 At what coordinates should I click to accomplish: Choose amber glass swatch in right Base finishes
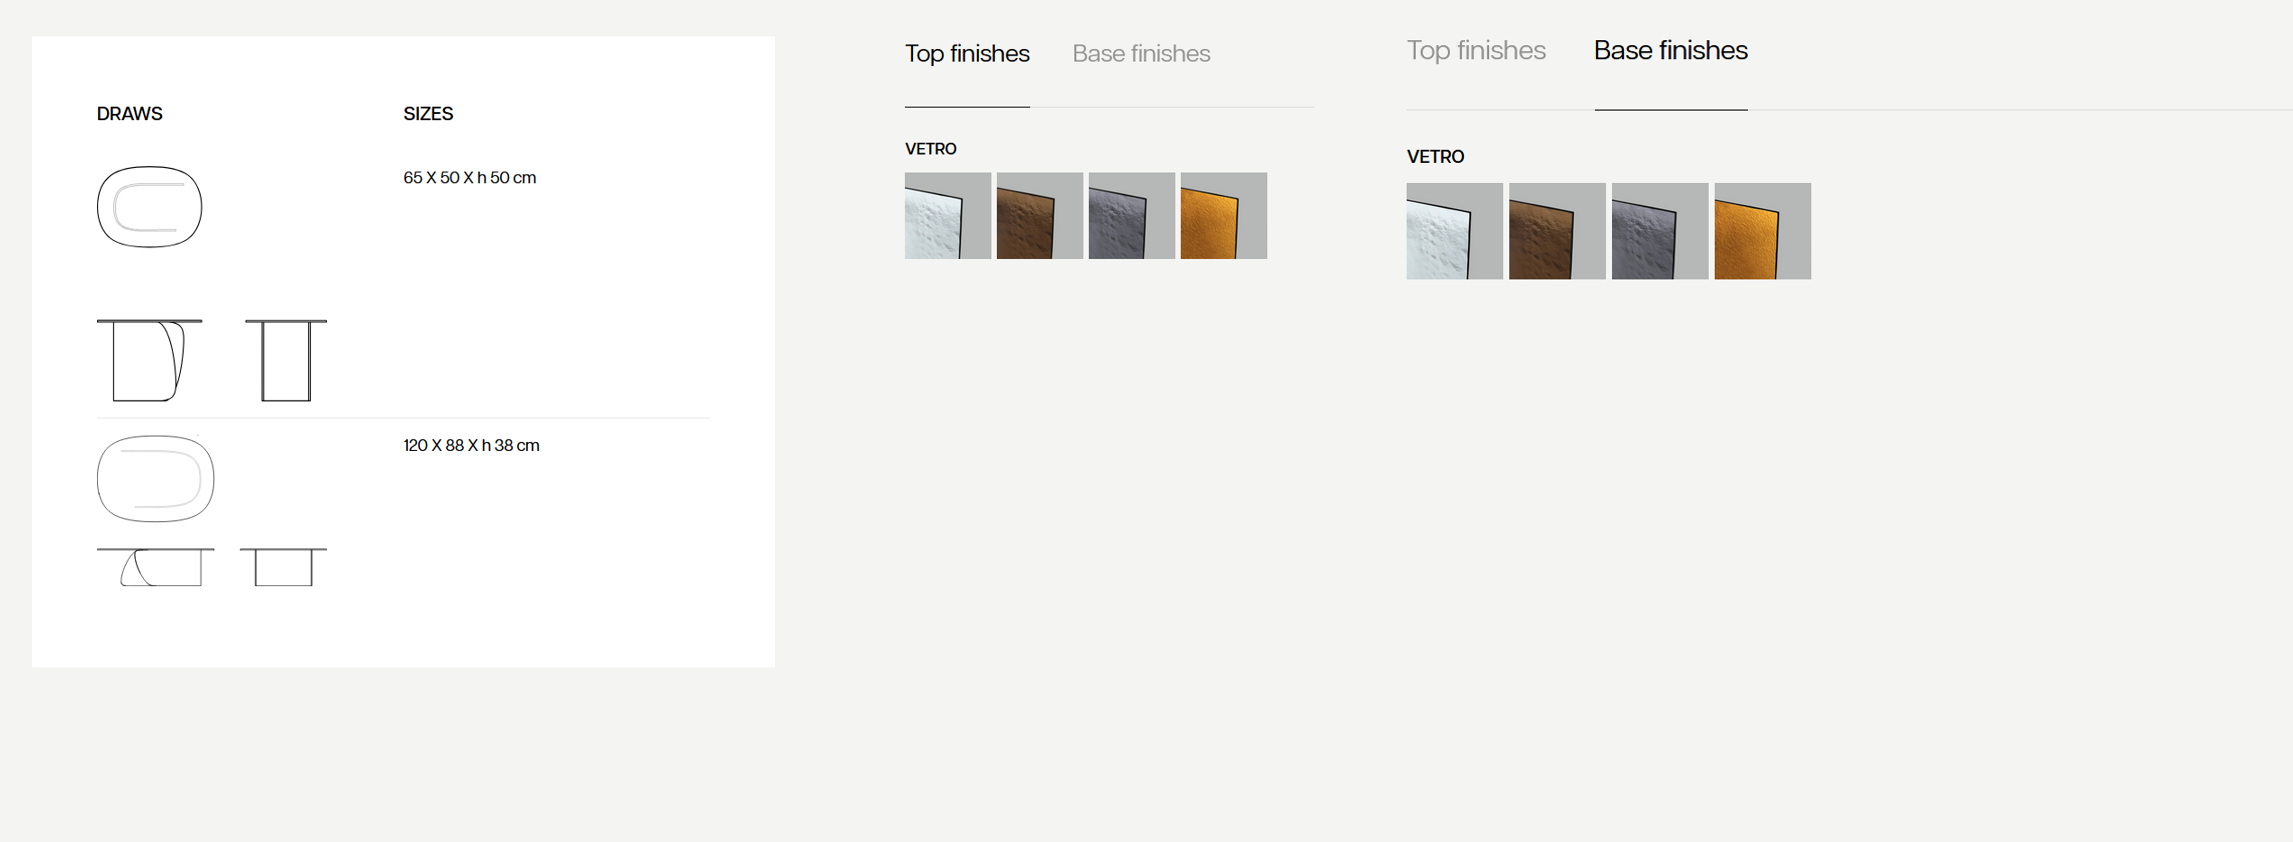click(x=1763, y=231)
